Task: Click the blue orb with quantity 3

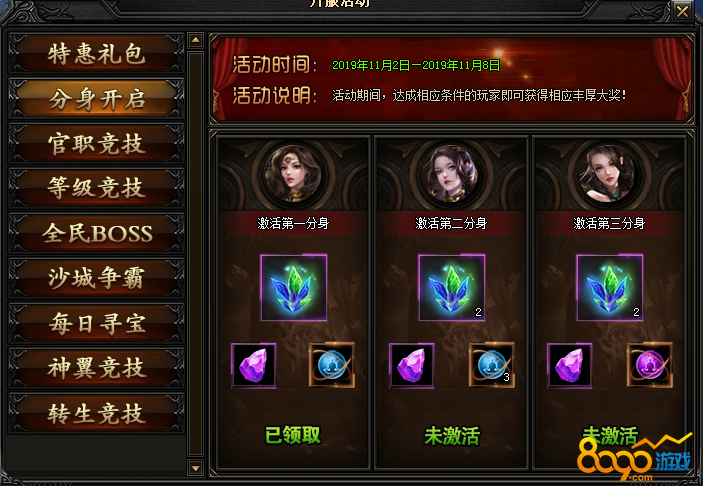Action: (491, 365)
